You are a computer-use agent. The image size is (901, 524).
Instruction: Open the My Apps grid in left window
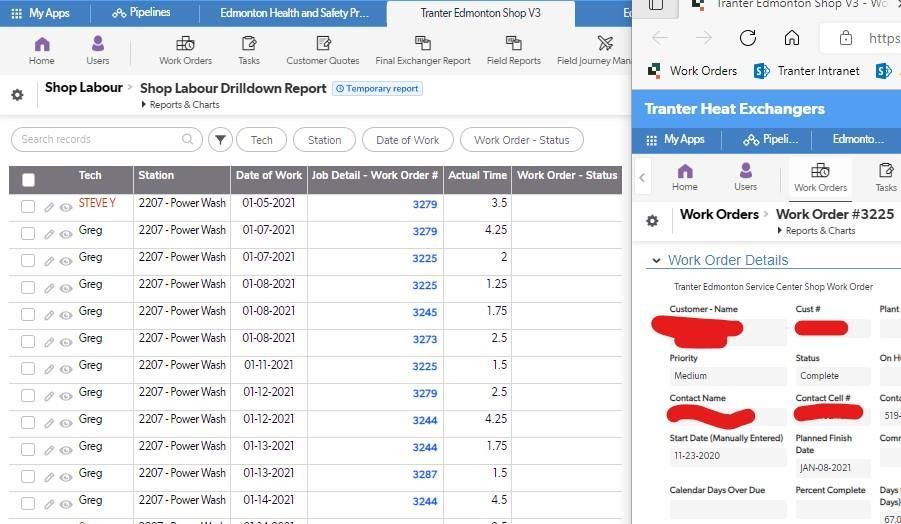pyautogui.click(x=40, y=13)
